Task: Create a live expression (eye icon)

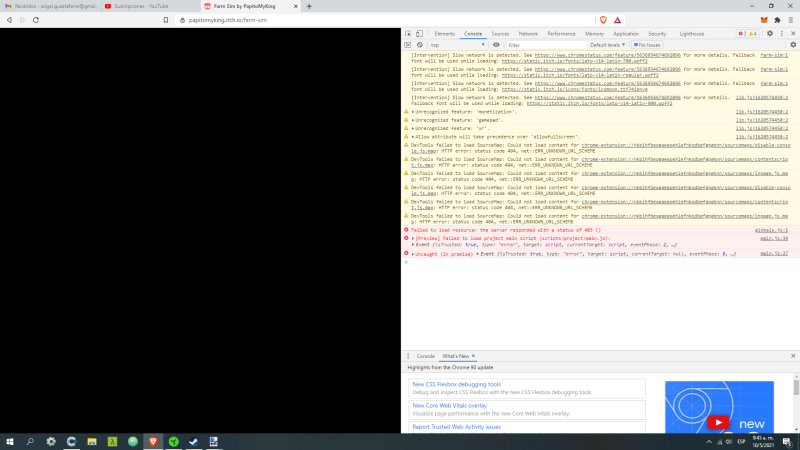Action: [496, 45]
